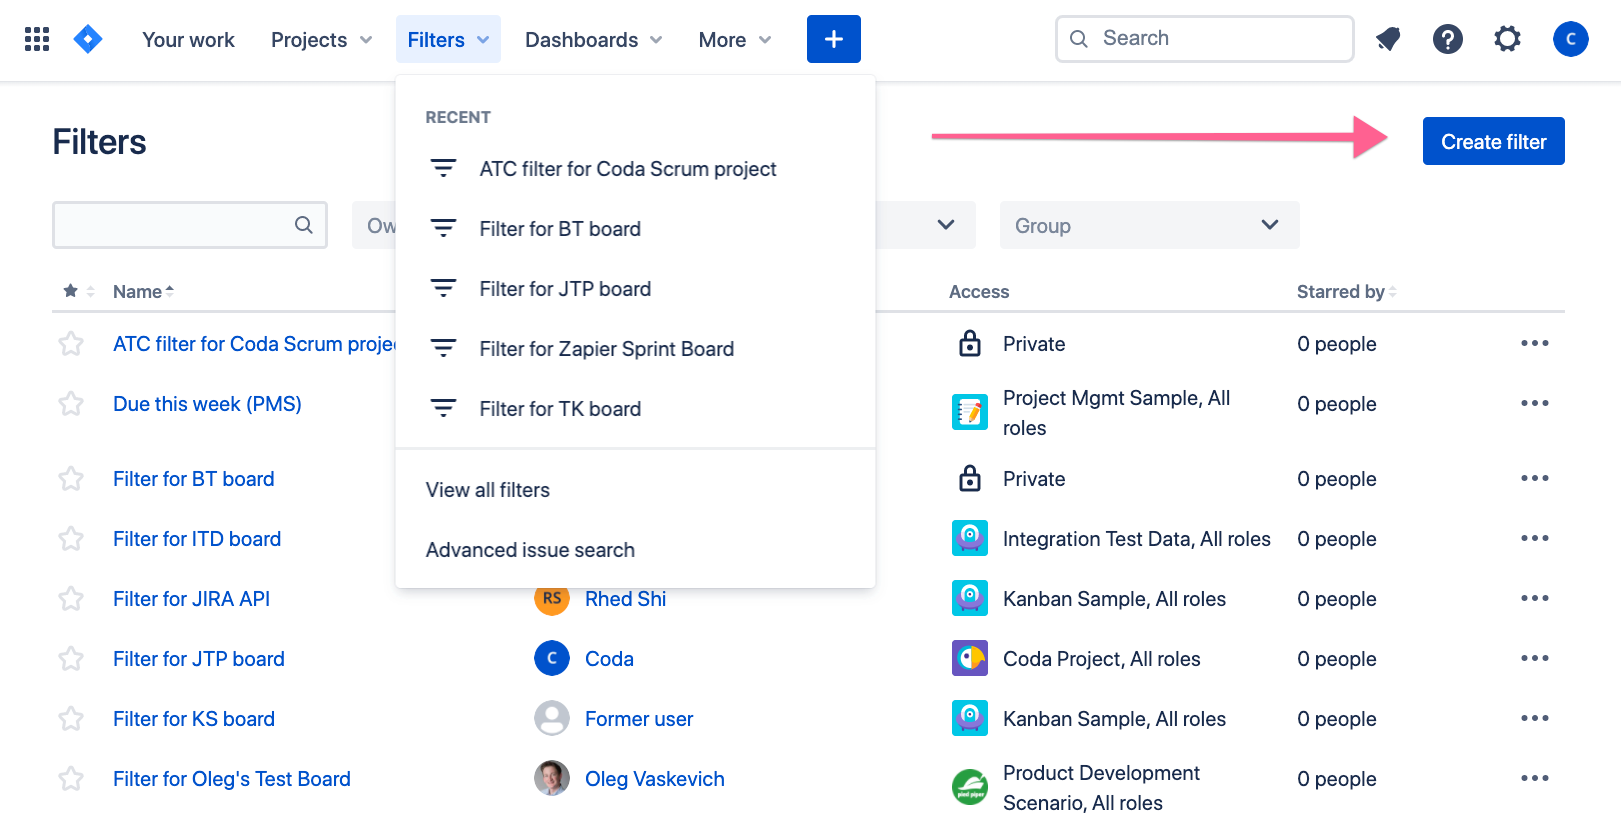Select Filter for Zapier Sprint Board from recent

click(x=606, y=349)
